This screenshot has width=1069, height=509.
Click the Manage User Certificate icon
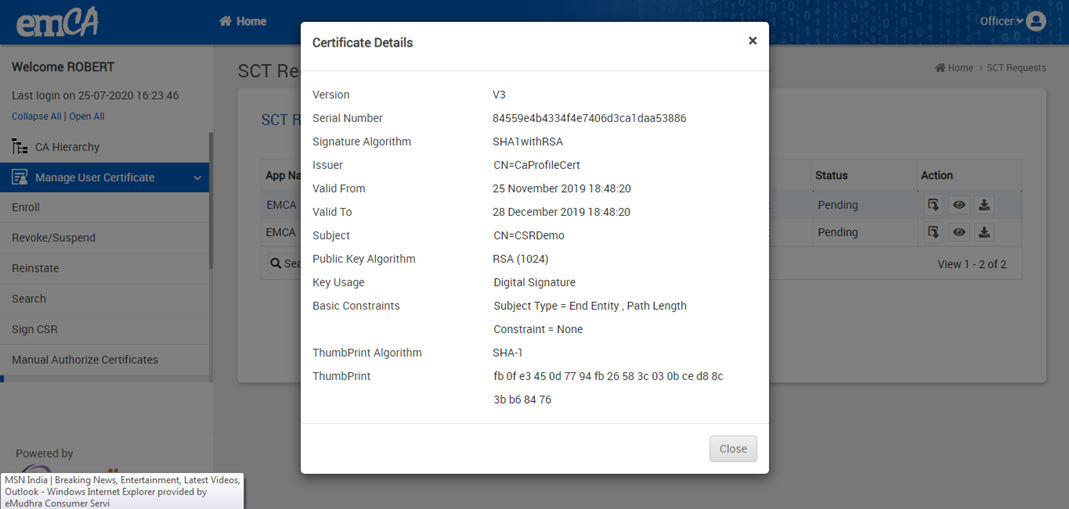point(19,177)
